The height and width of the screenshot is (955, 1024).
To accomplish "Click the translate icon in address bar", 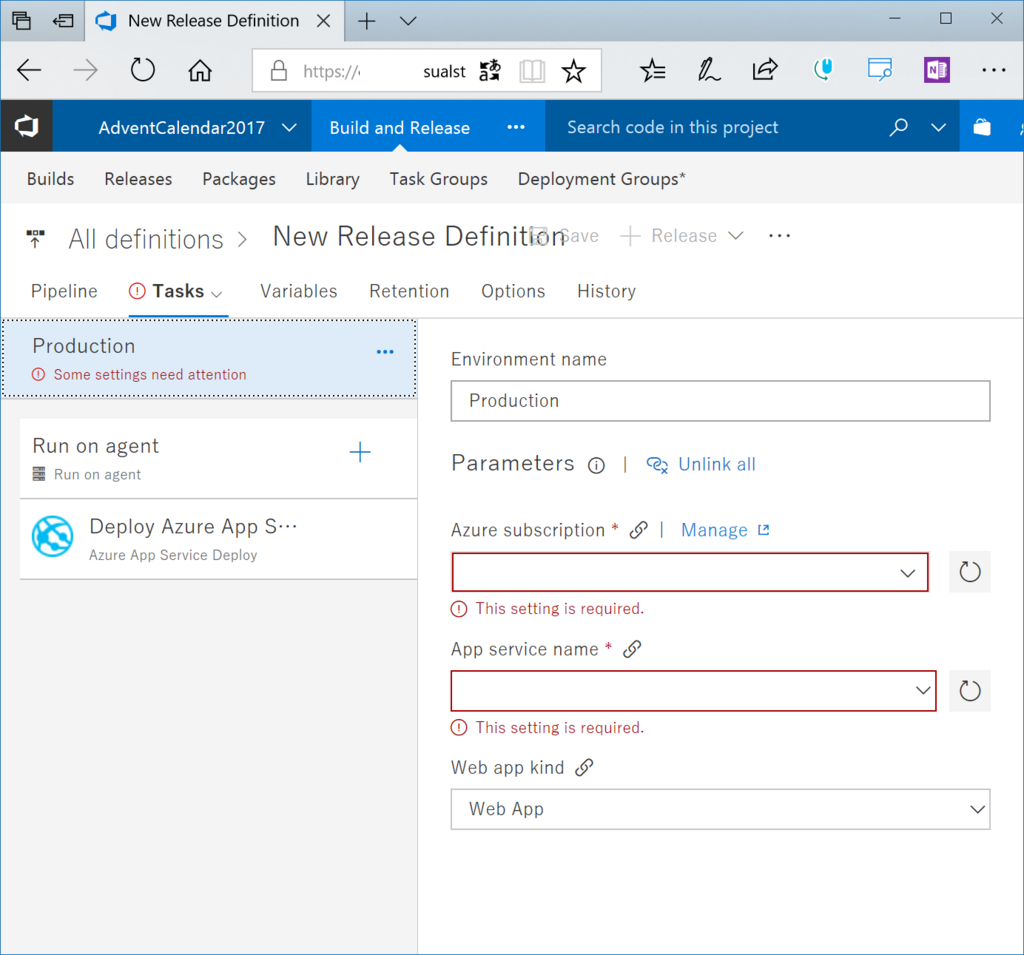I will 490,70.
